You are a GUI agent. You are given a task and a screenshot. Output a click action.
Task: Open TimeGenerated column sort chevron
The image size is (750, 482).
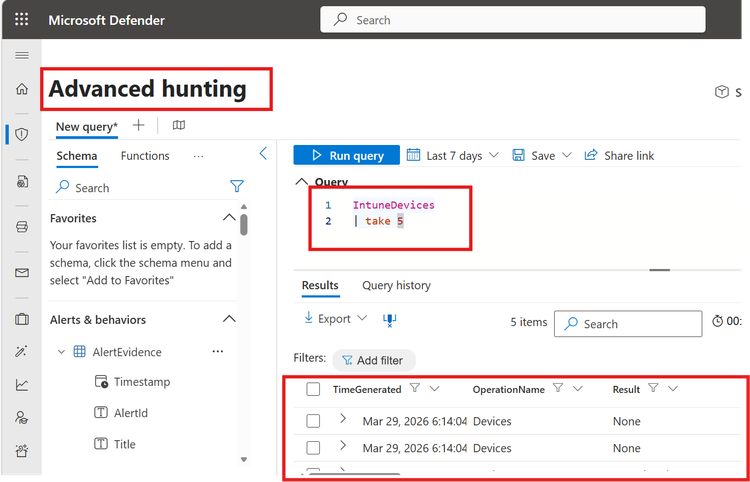pos(434,388)
